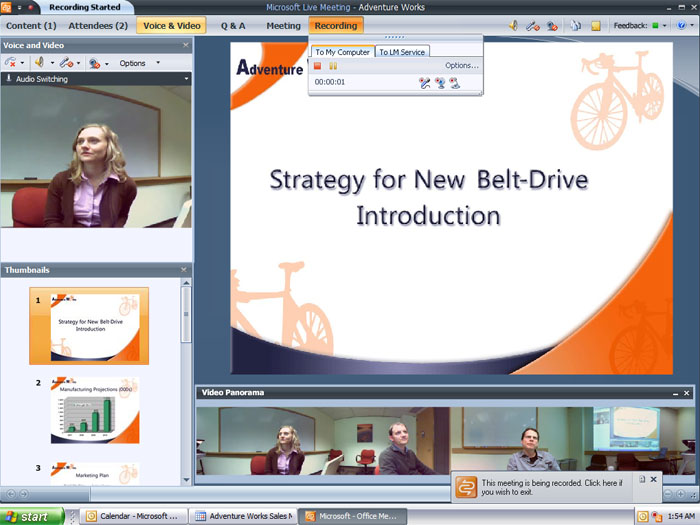Close the Voice and Video panel
The width and height of the screenshot is (700, 525).
tap(186, 45)
